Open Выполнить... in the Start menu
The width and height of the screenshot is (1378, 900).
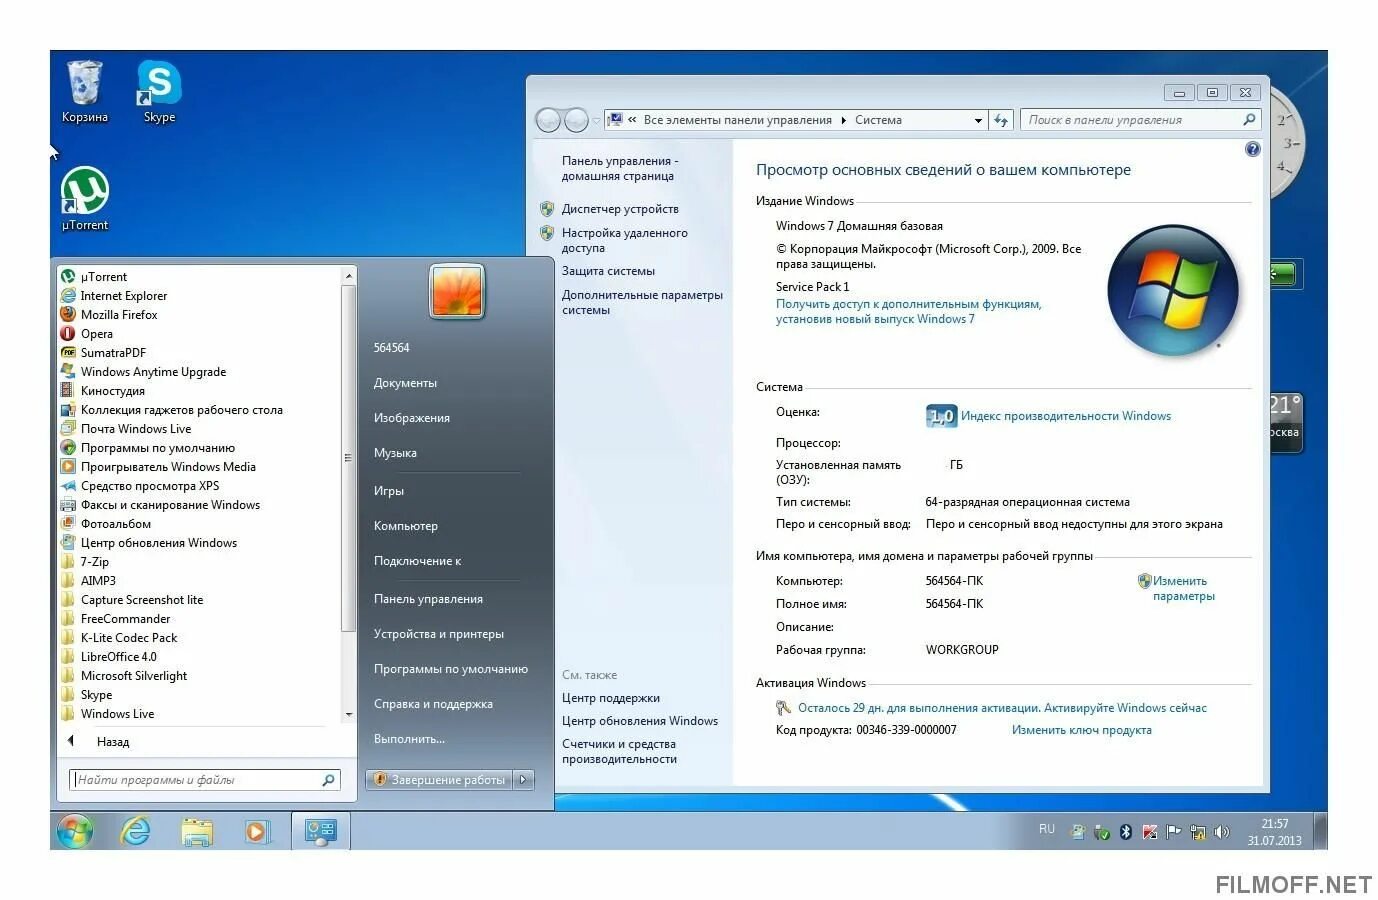(409, 739)
